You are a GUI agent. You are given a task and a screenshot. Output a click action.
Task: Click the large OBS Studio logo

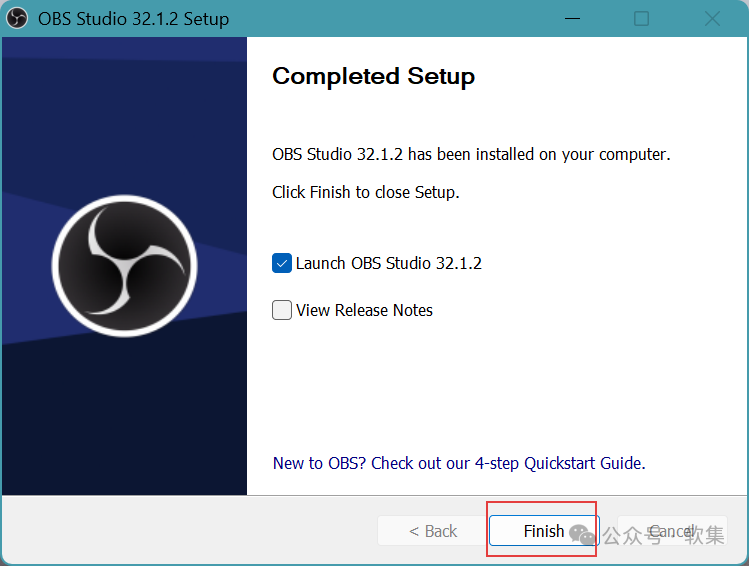tap(124, 266)
